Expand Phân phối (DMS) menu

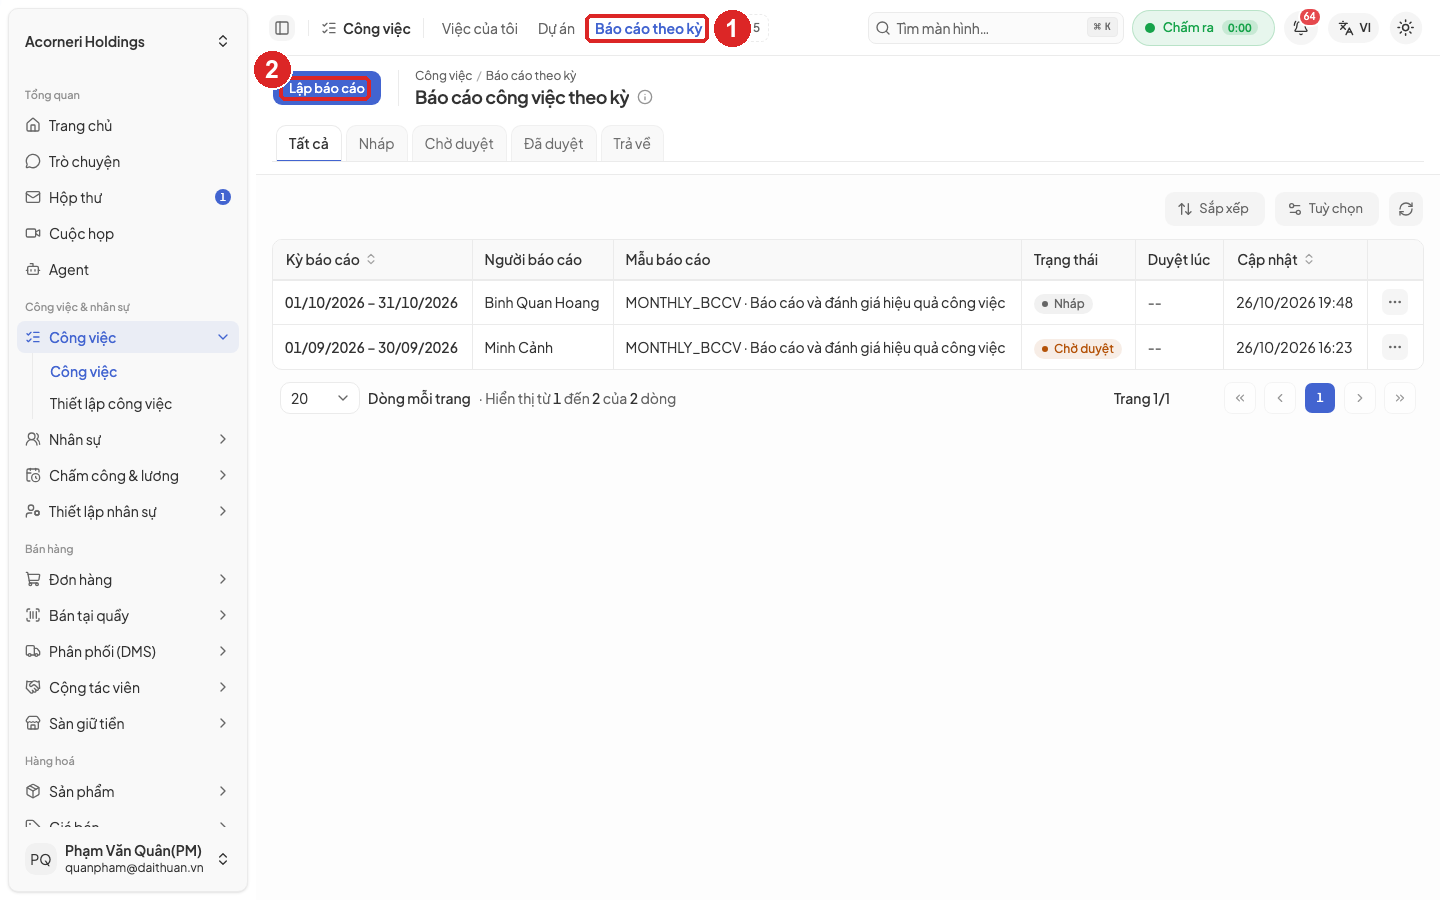point(128,652)
